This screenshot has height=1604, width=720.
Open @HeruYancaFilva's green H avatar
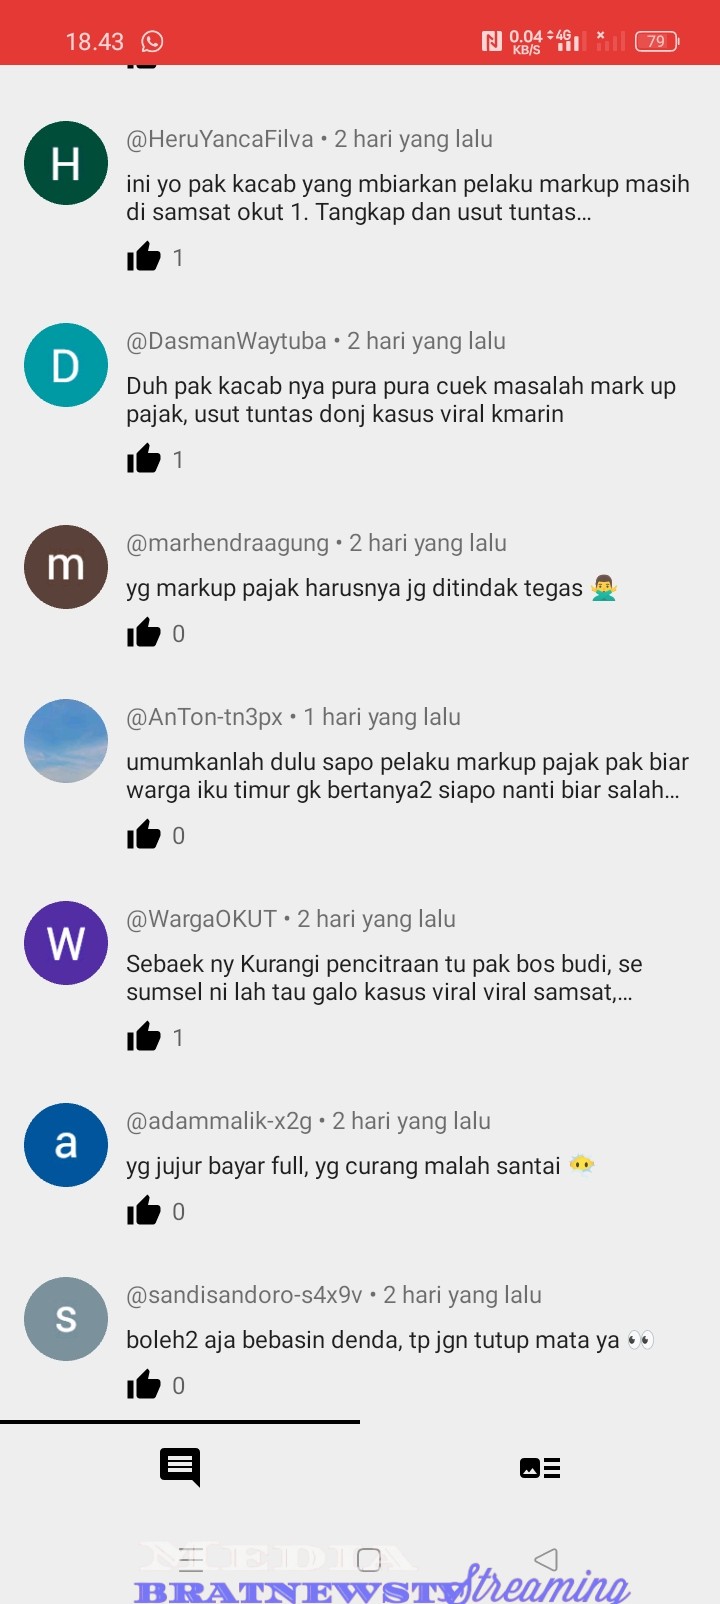[66, 163]
